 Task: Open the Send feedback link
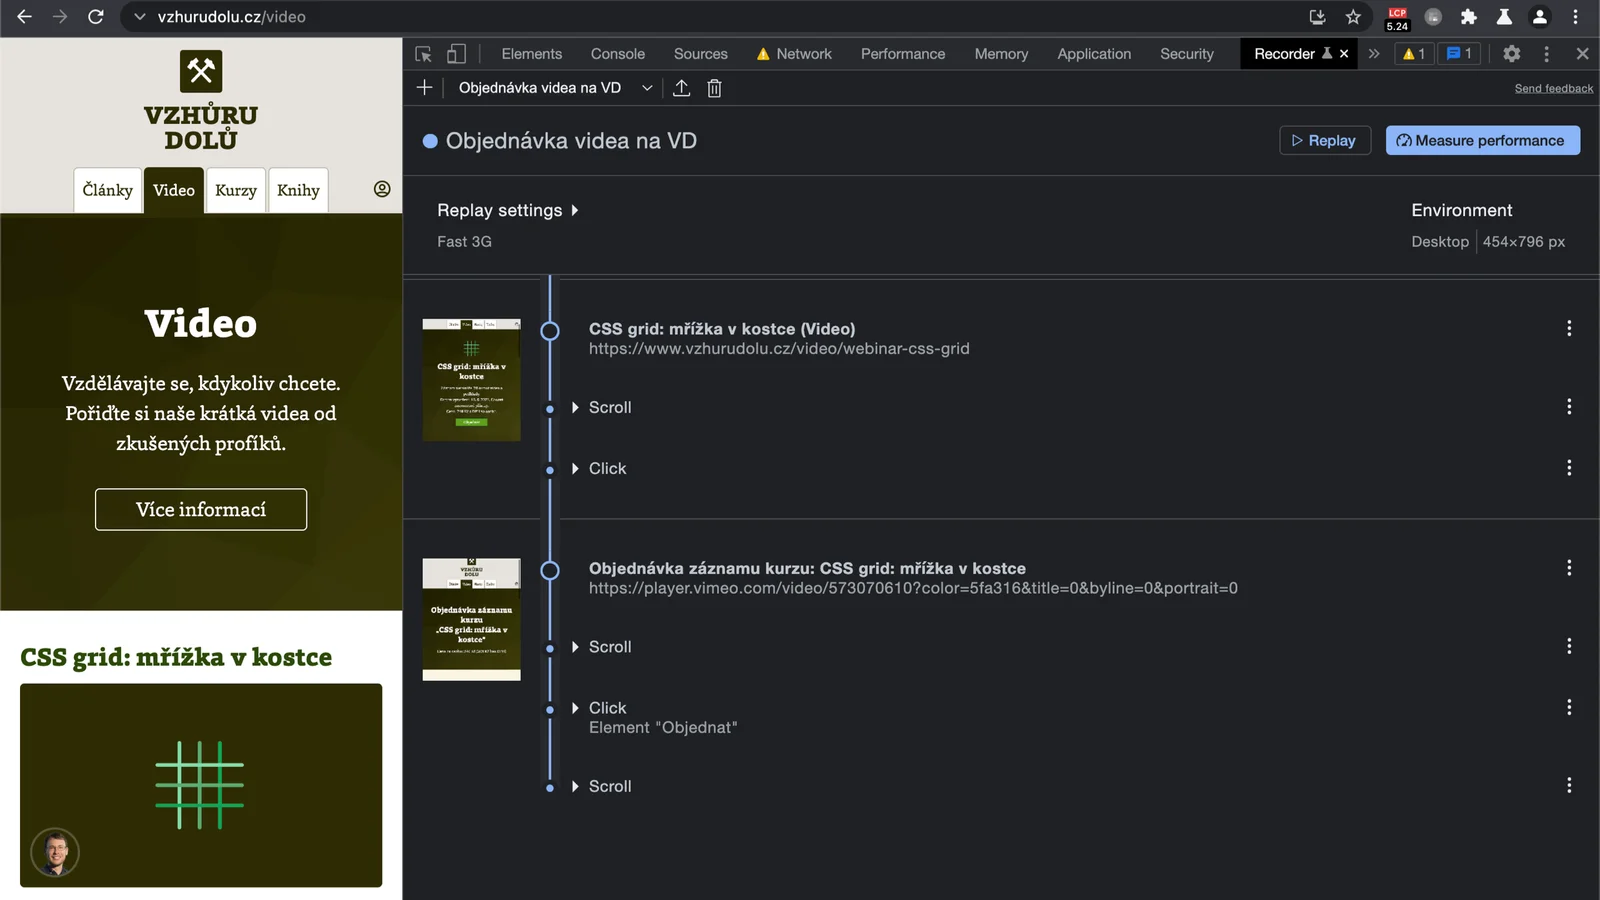1553,88
